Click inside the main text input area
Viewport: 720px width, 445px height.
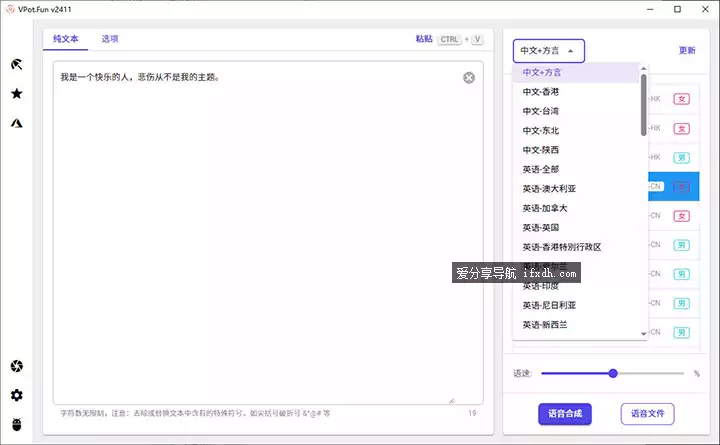click(x=268, y=233)
